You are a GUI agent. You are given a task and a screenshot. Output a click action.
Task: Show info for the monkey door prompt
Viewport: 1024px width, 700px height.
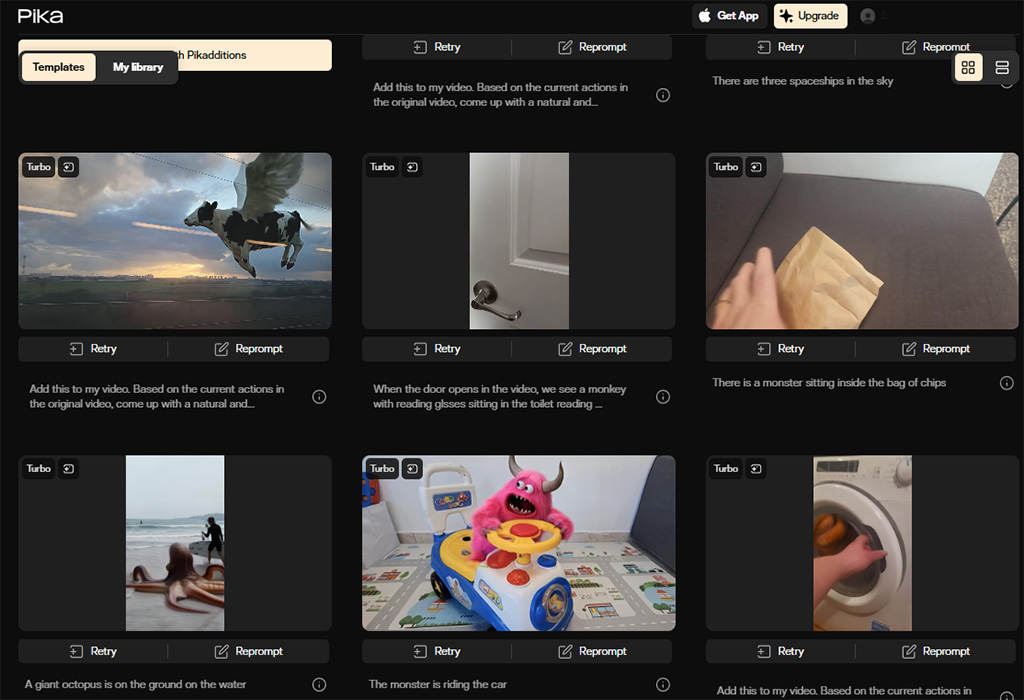(663, 396)
